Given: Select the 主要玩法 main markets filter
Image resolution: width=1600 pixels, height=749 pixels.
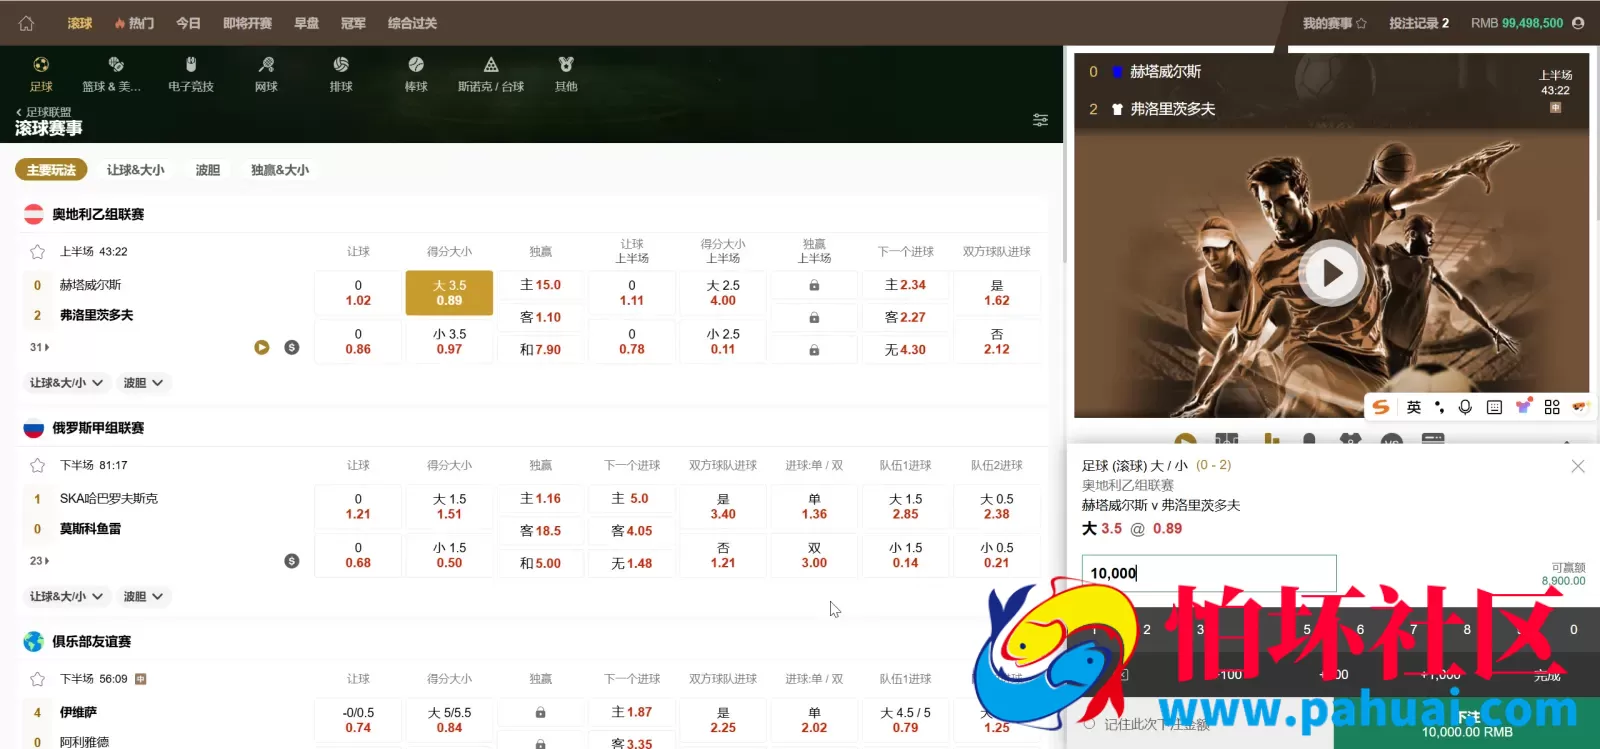Looking at the screenshot, I should click(51, 170).
